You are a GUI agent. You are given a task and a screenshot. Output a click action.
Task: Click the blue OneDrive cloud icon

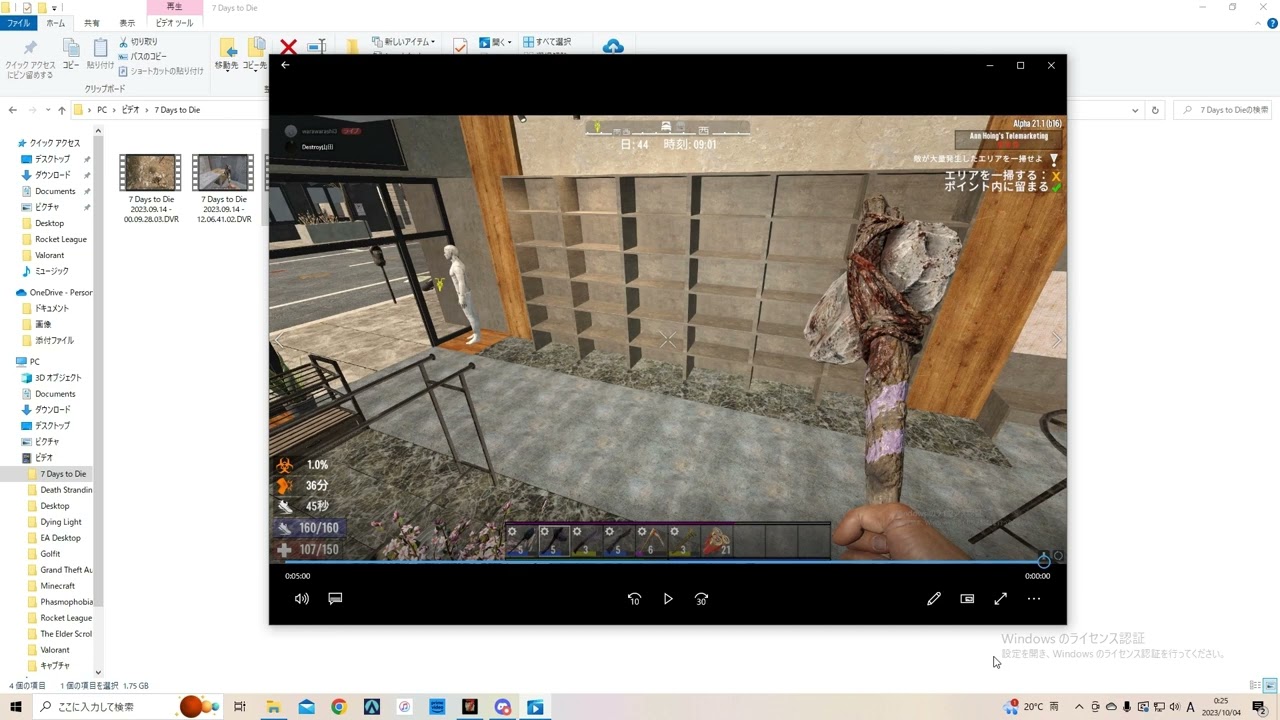click(613, 46)
